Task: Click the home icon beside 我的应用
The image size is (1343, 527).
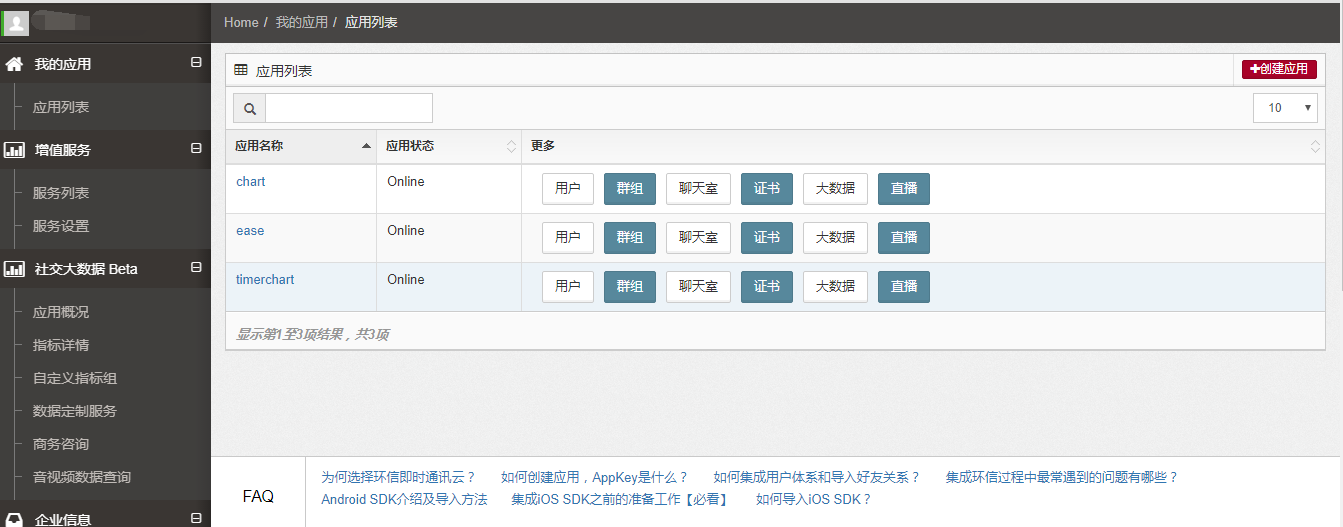Action: (x=14, y=64)
